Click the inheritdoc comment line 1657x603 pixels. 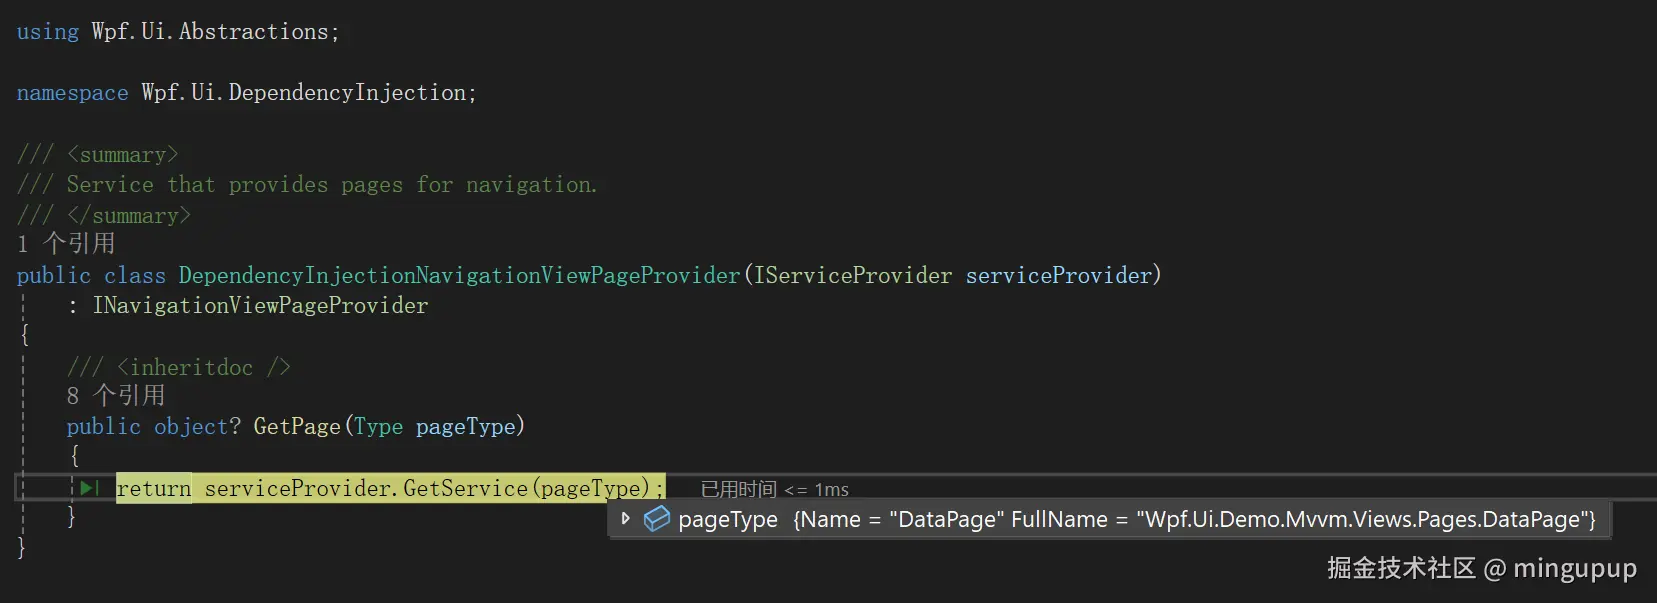[x=179, y=367]
